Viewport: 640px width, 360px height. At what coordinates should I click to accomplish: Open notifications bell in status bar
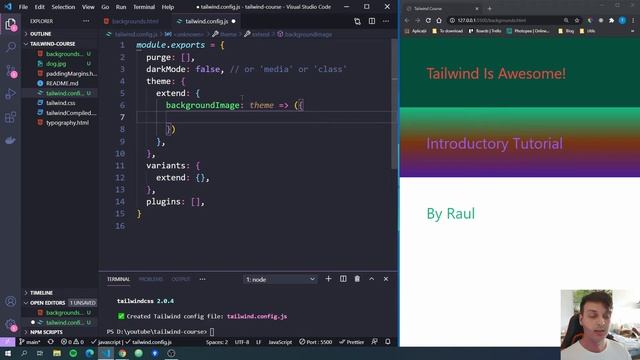388,342
